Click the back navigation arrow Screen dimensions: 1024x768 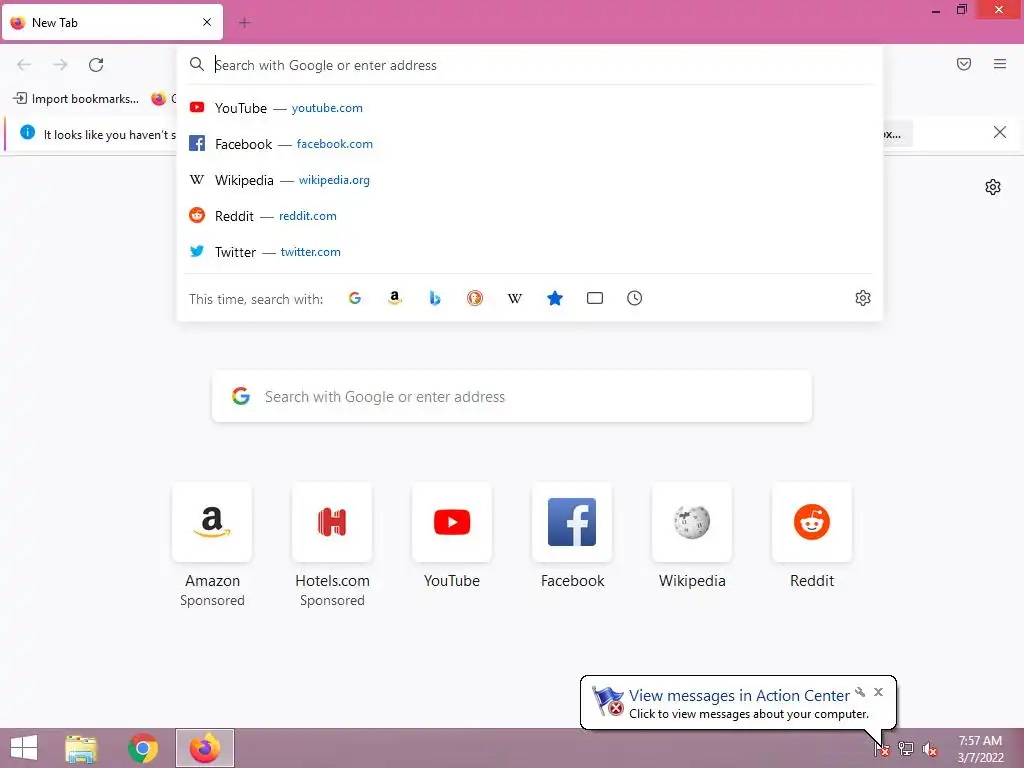(24, 65)
